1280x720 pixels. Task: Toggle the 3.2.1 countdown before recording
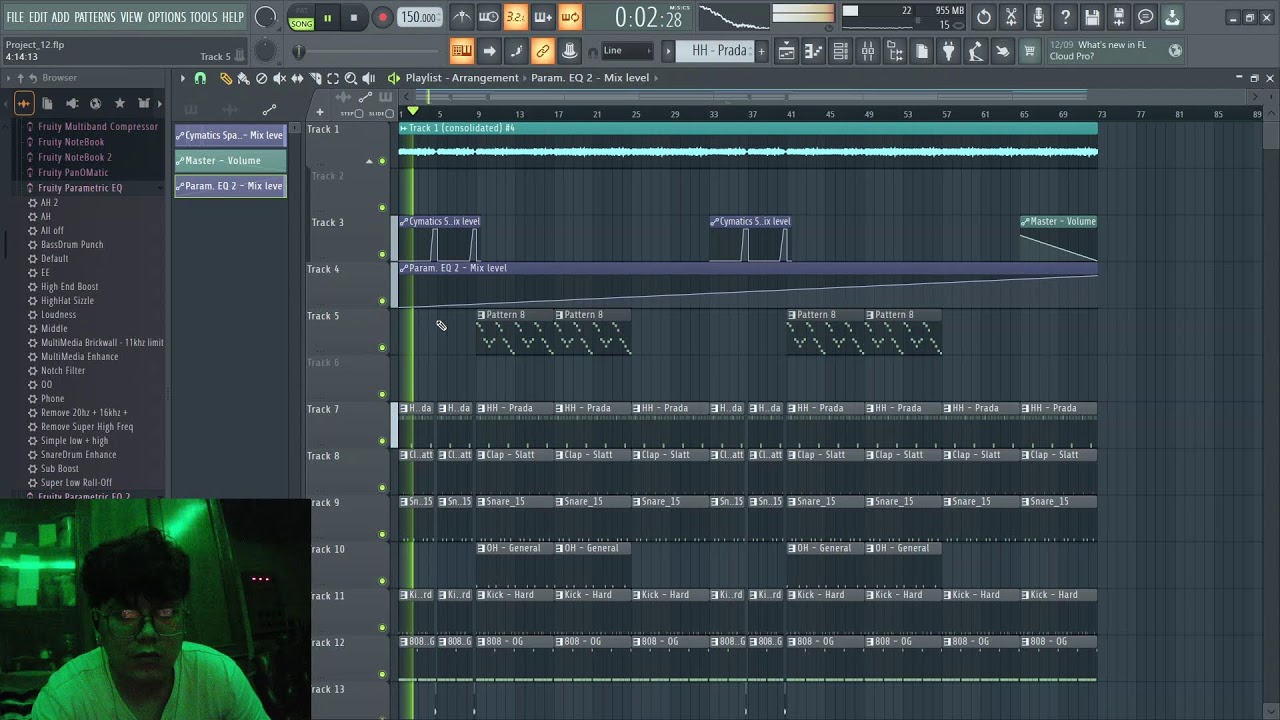click(x=515, y=17)
